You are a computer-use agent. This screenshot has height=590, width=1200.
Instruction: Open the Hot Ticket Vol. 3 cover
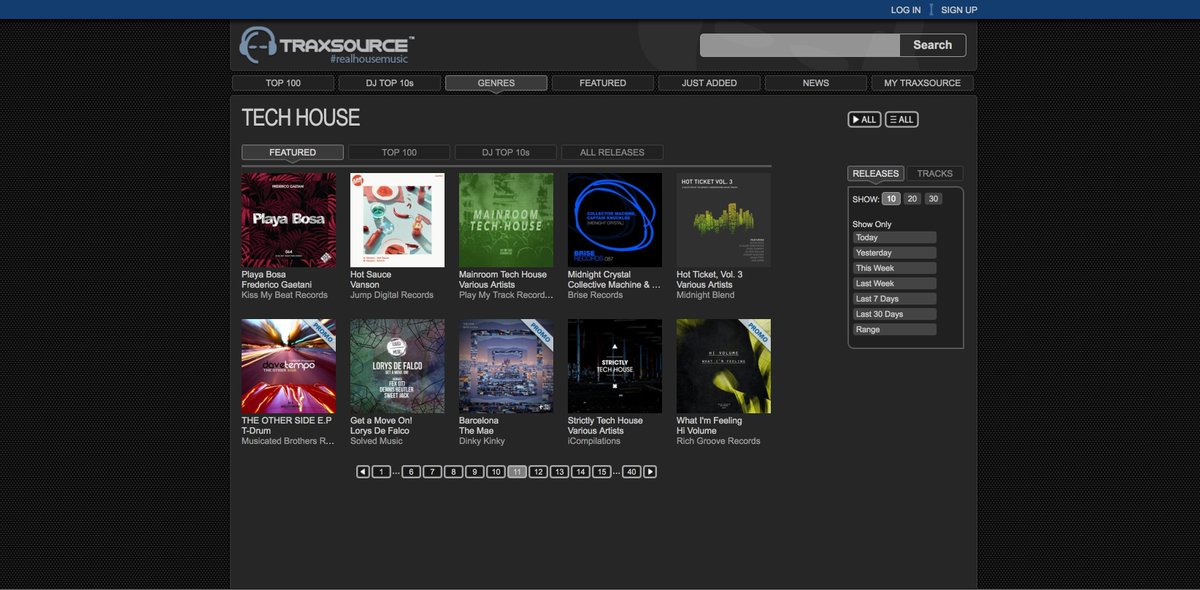pos(724,220)
